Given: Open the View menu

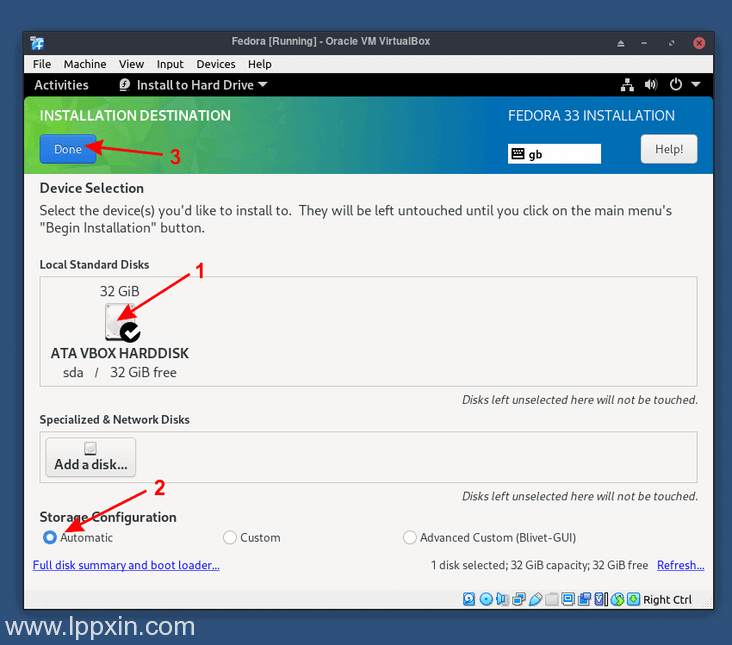Looking at the screenshot, I should tap(131, 64).
